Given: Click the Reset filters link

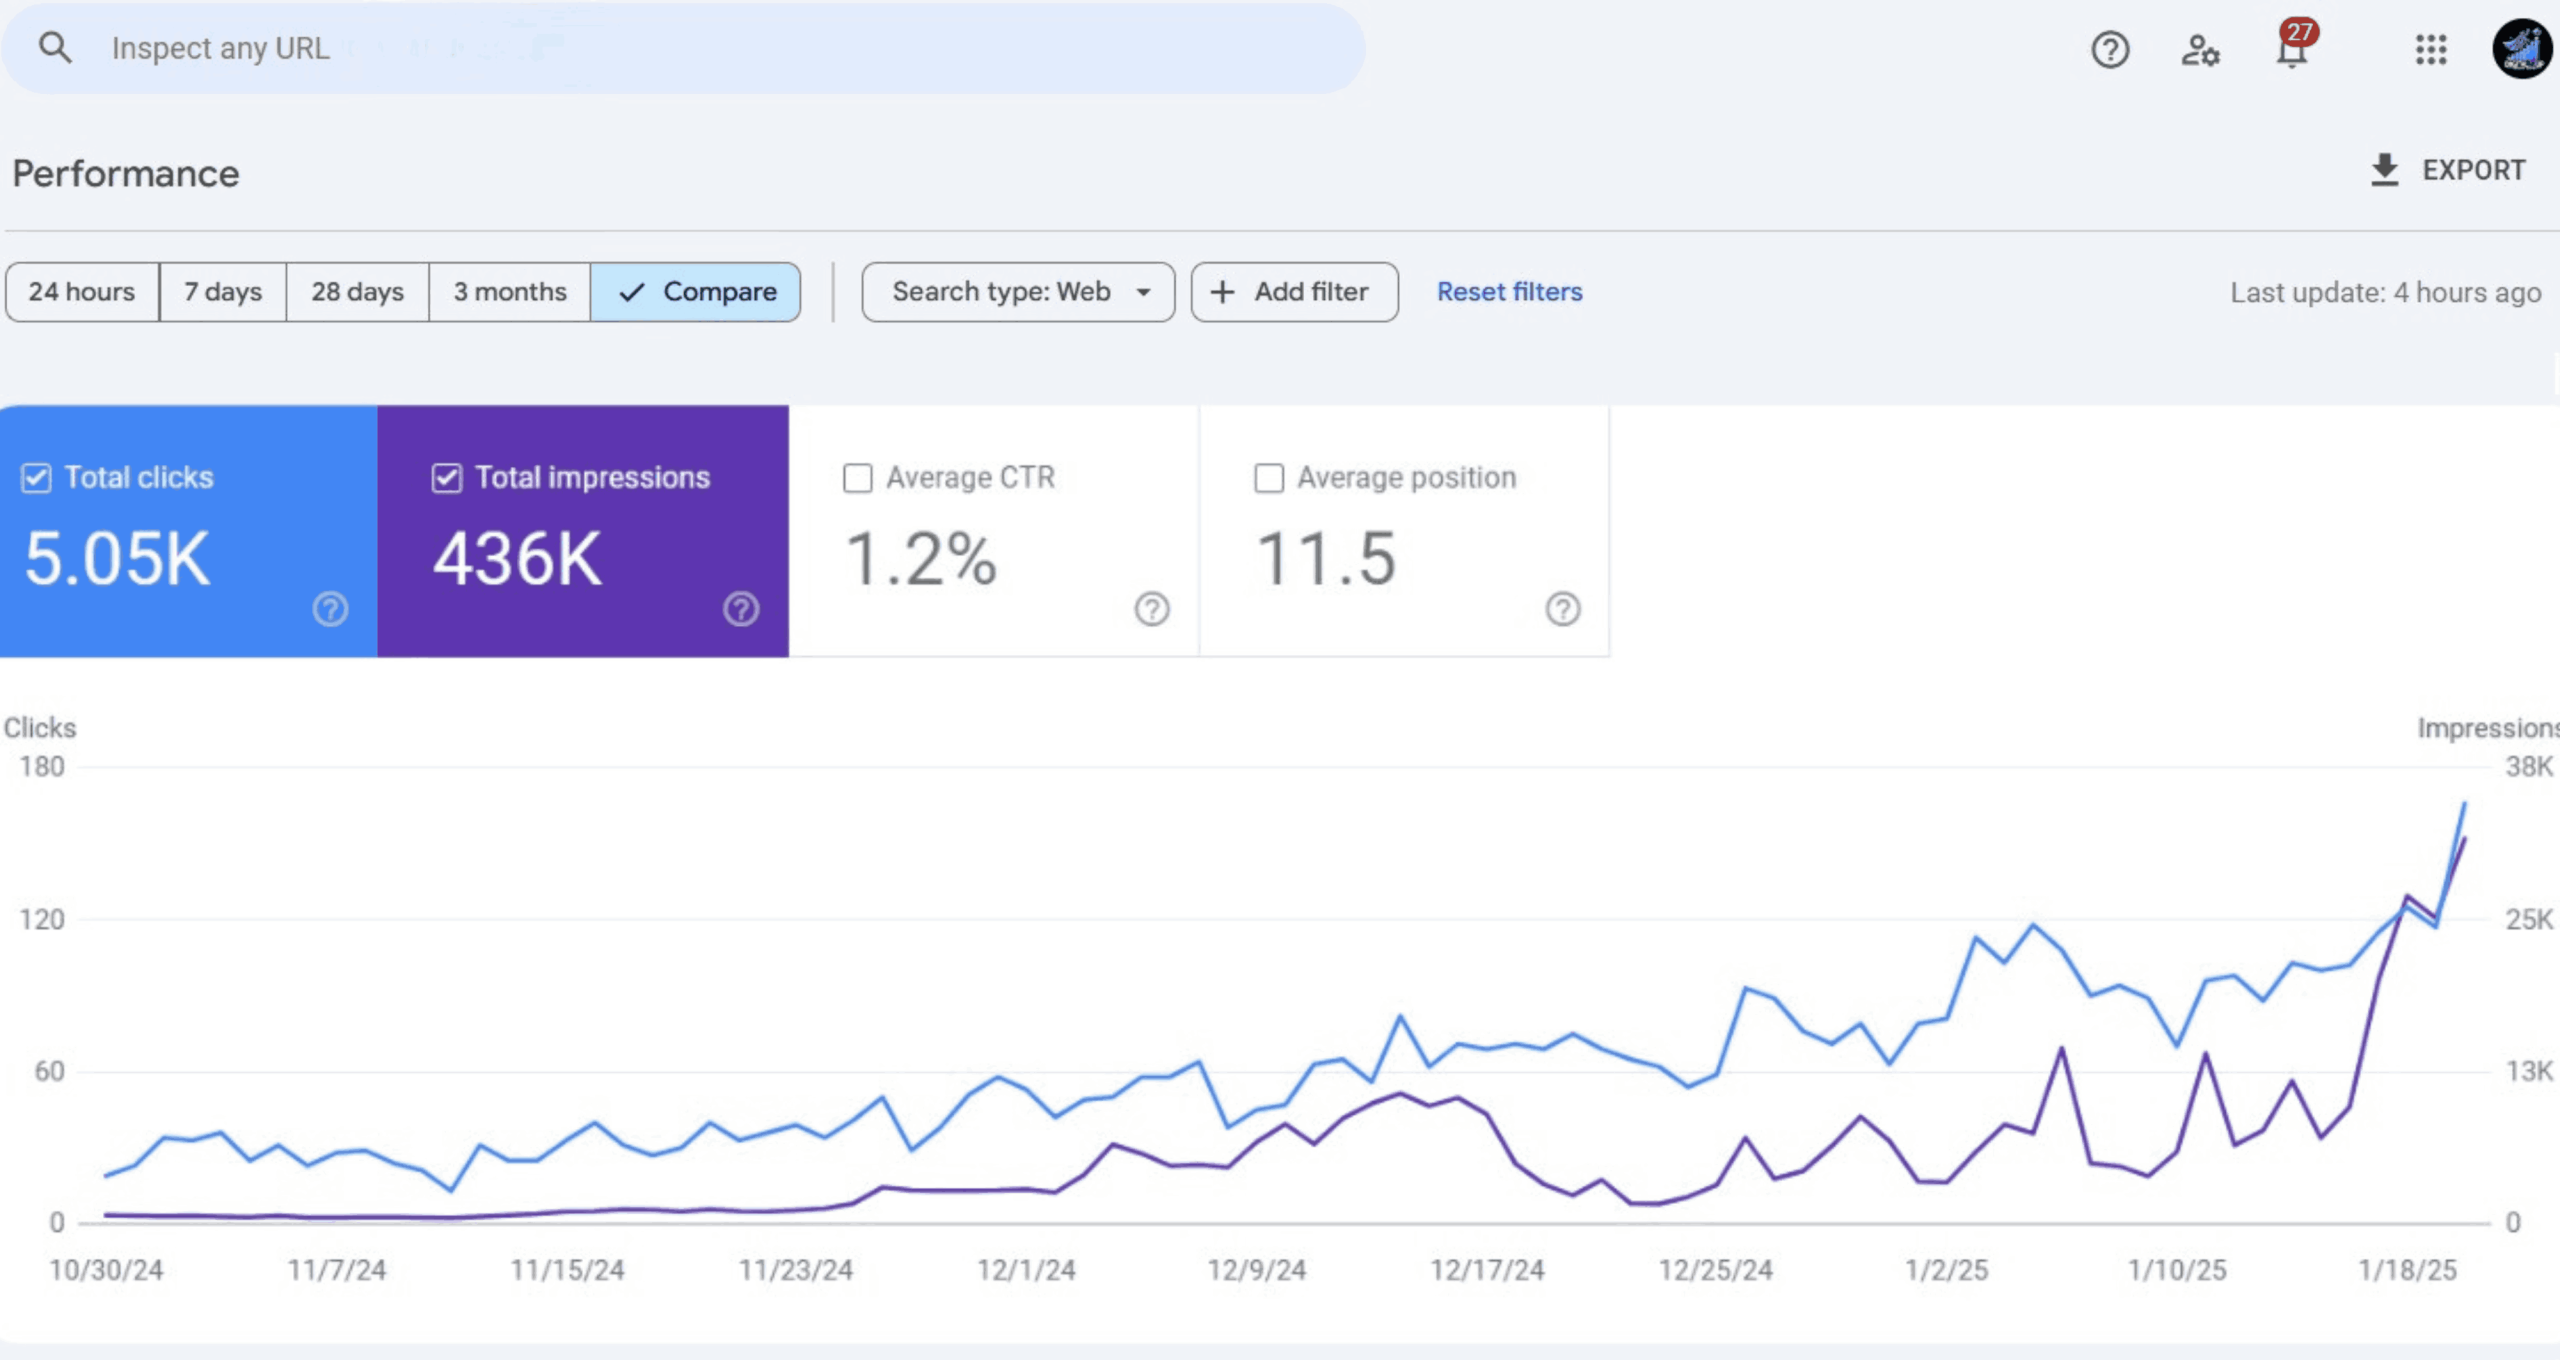Looking at the screenshot, I should click(1509, 292).
